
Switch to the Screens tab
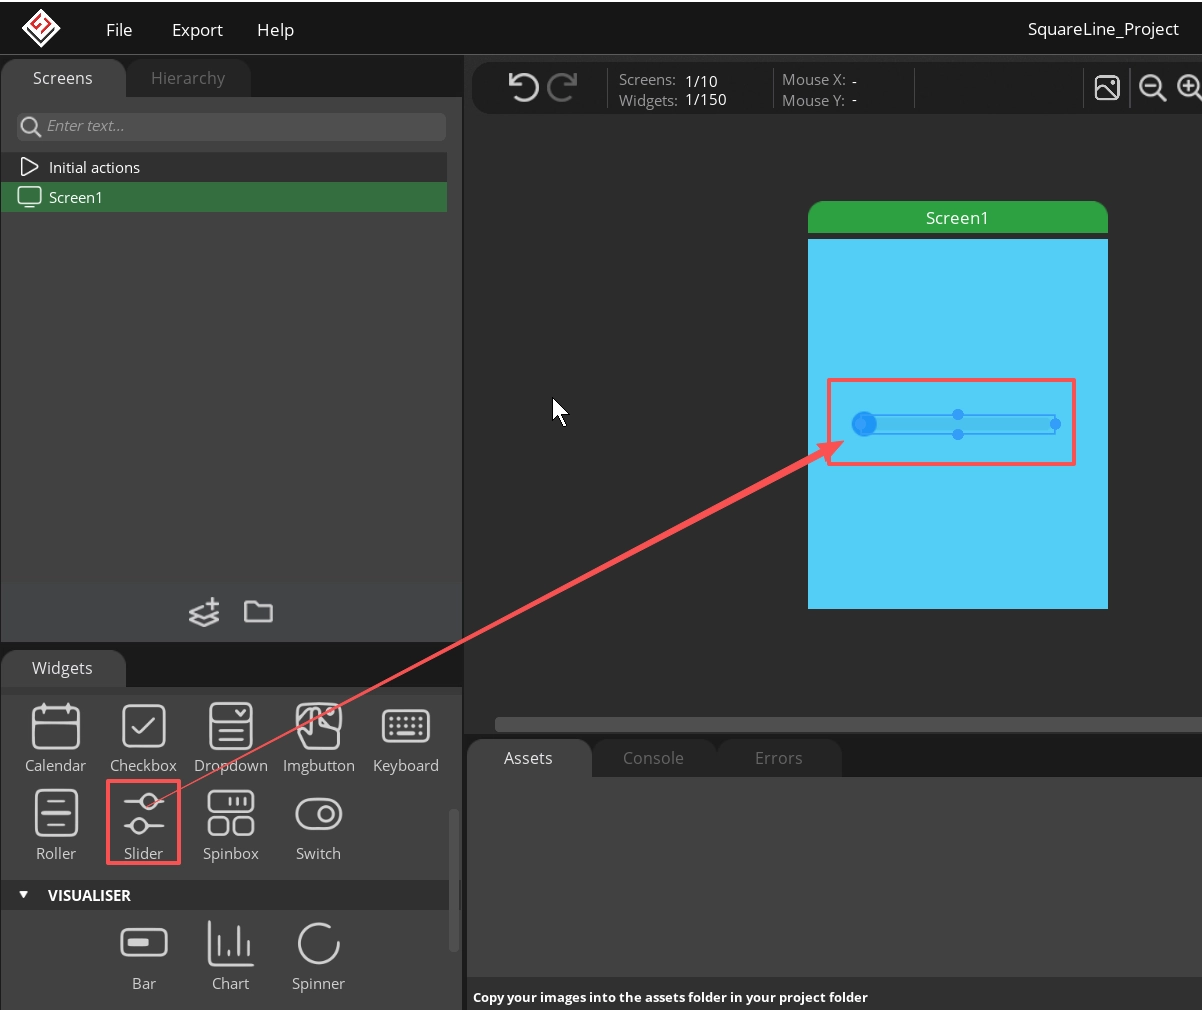coord(63,78)
